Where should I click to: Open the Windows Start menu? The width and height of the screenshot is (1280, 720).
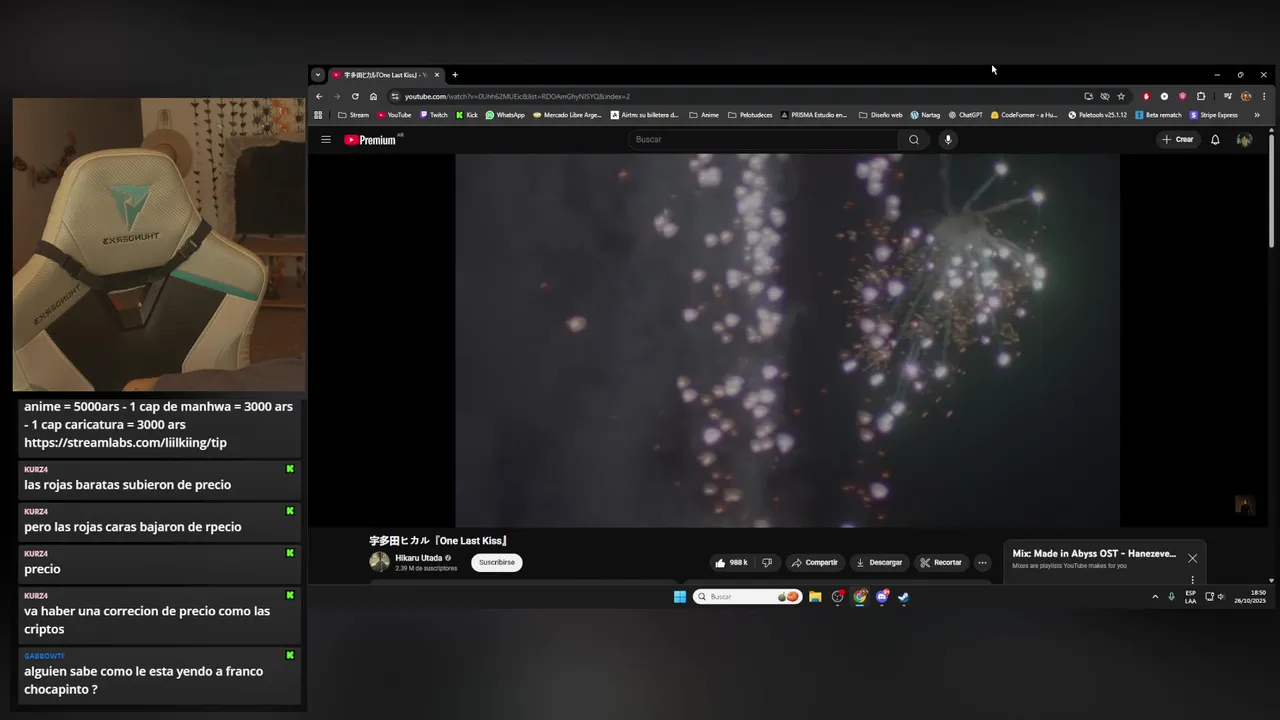680,597
